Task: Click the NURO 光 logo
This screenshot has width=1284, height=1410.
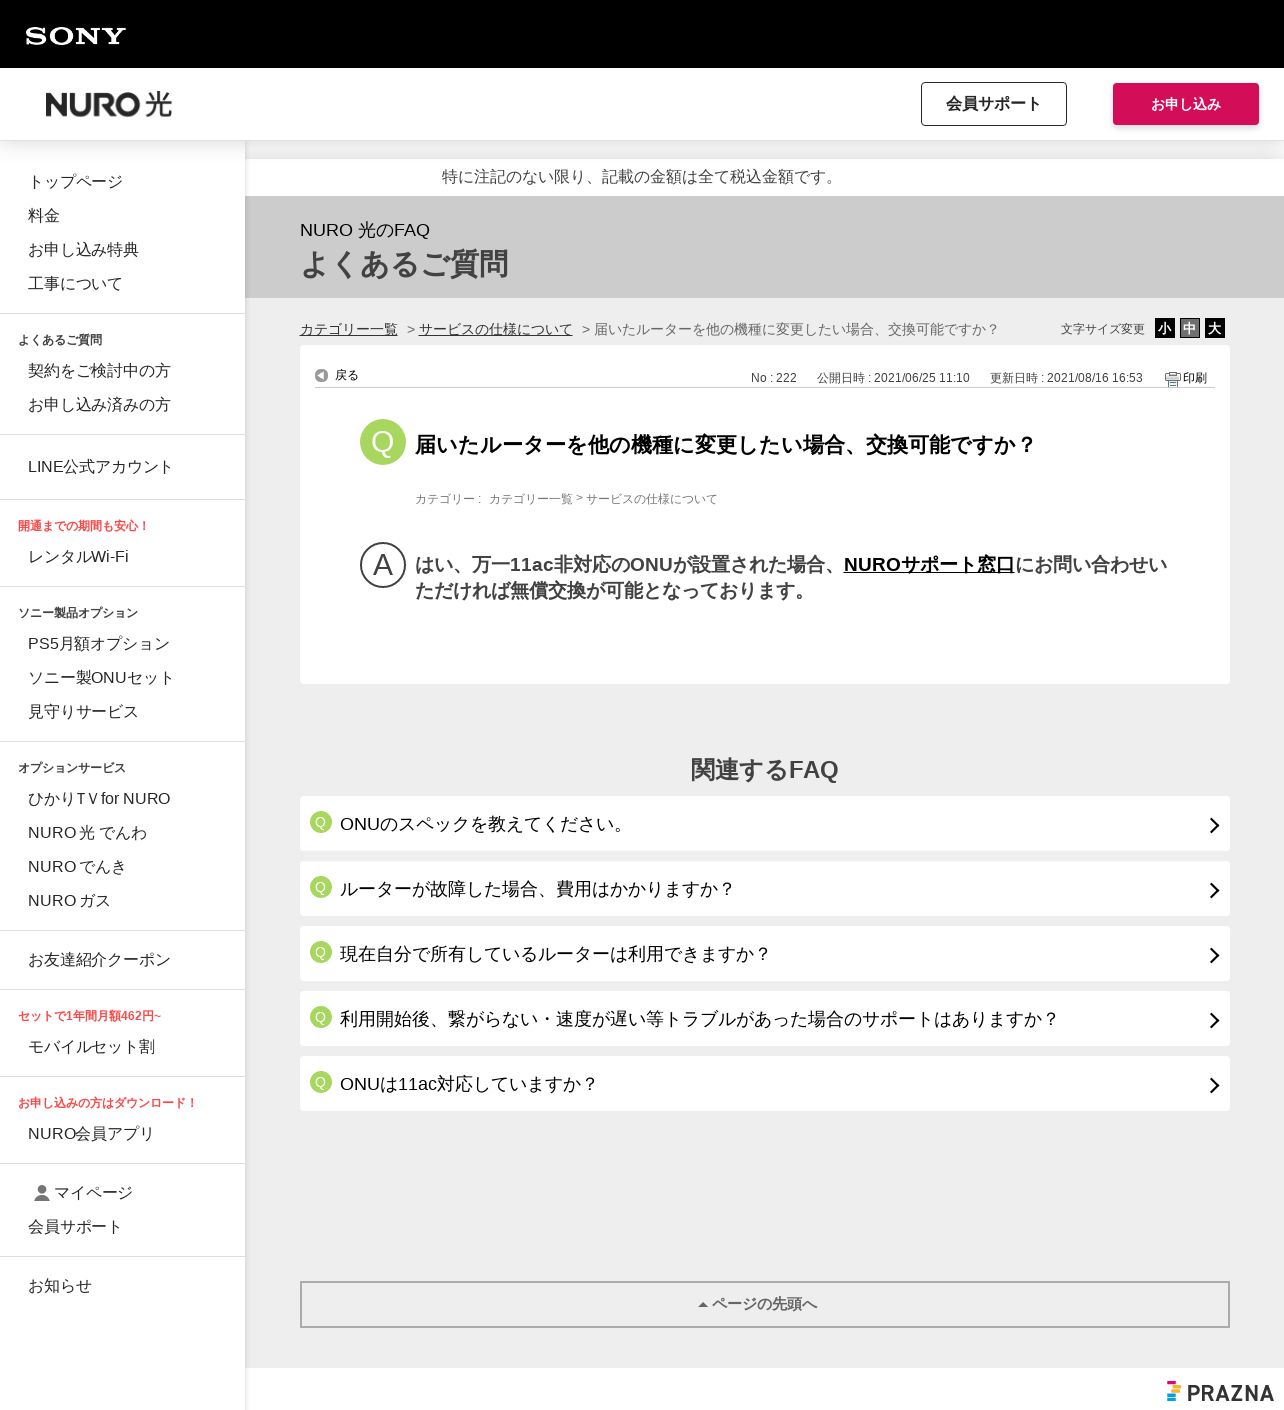Action: click(108, 104)
